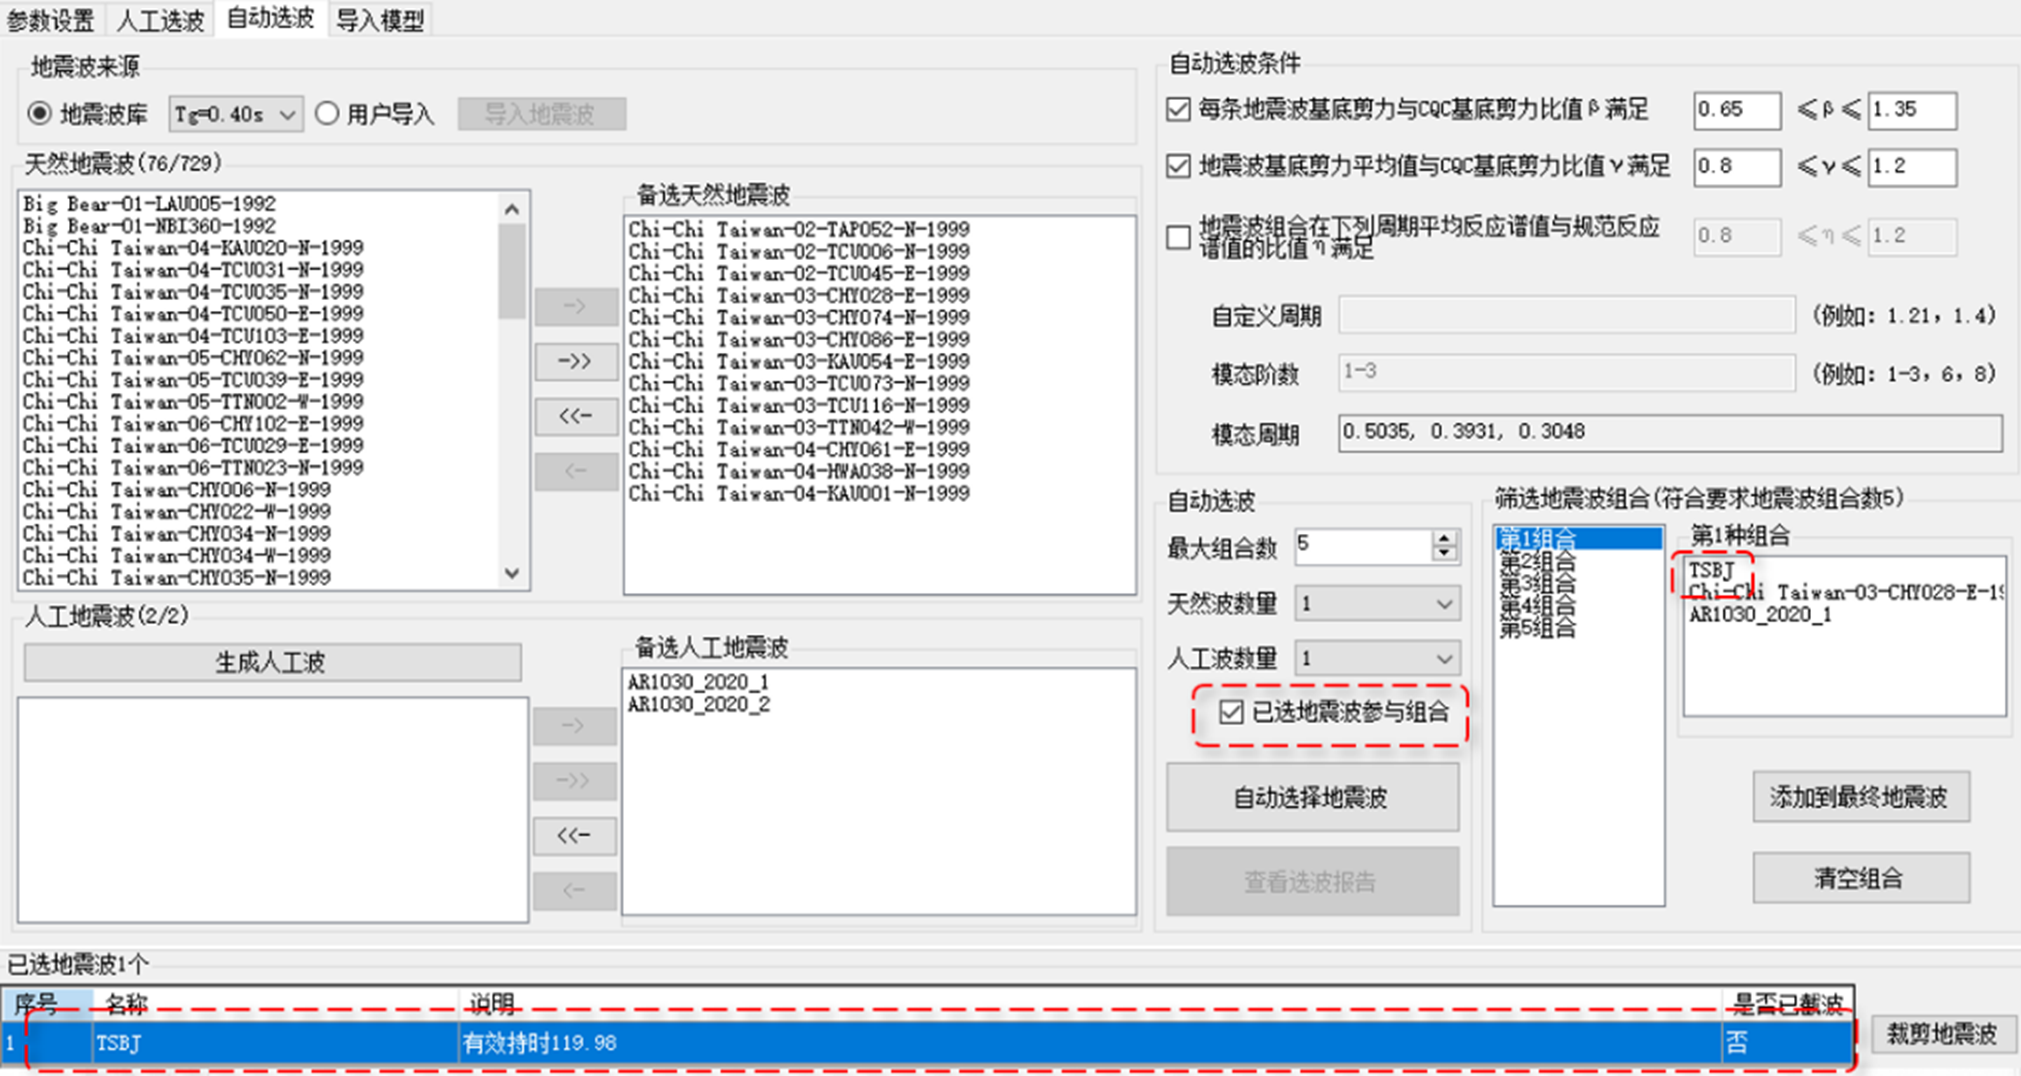The height and width of the screenshot is (1076, 2021).
Task: Expand the 天然波数量 dropdown
Action: 1376,604
